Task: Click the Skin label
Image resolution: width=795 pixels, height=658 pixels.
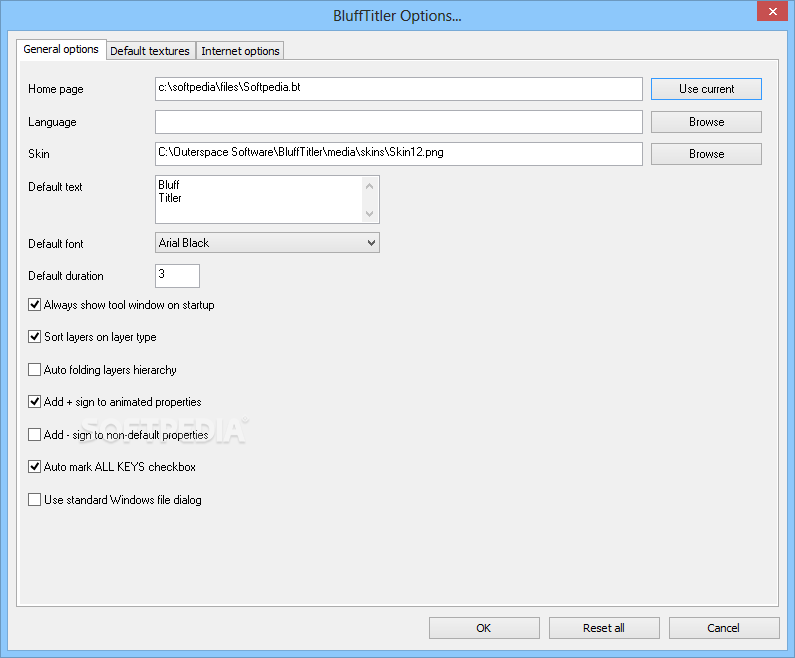Action: pyautogui.click(x=39, y=154)
